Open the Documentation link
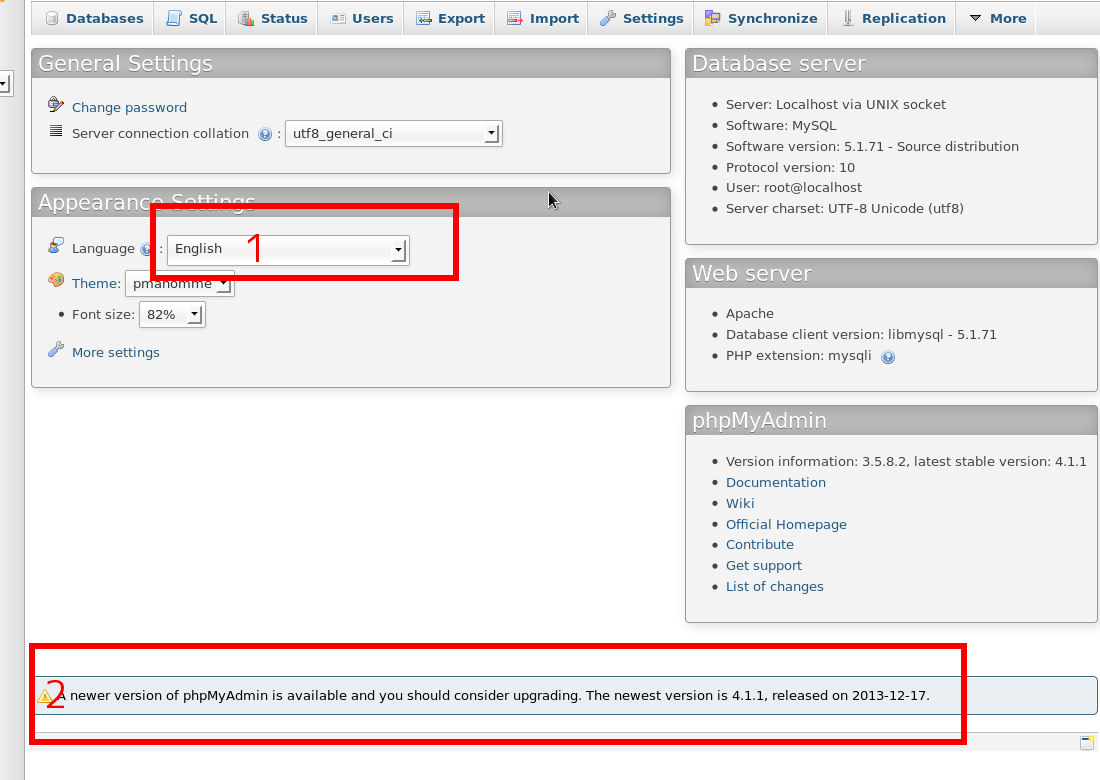 coord(775,482)
